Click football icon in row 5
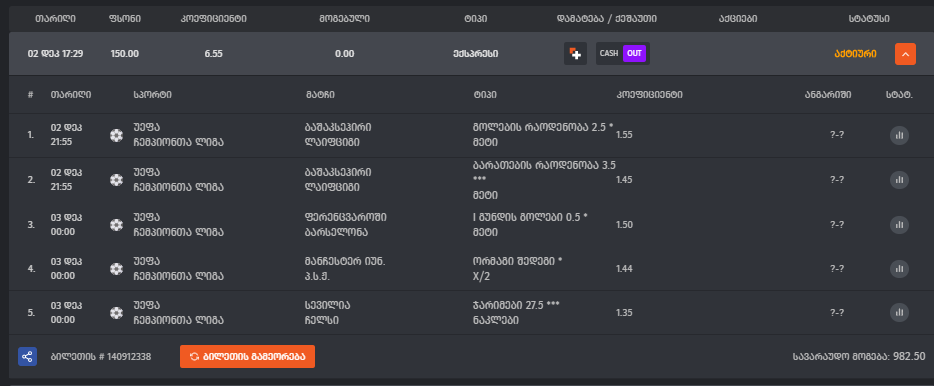This screenshot has width=934, height=386. click(x=116, y=312)
